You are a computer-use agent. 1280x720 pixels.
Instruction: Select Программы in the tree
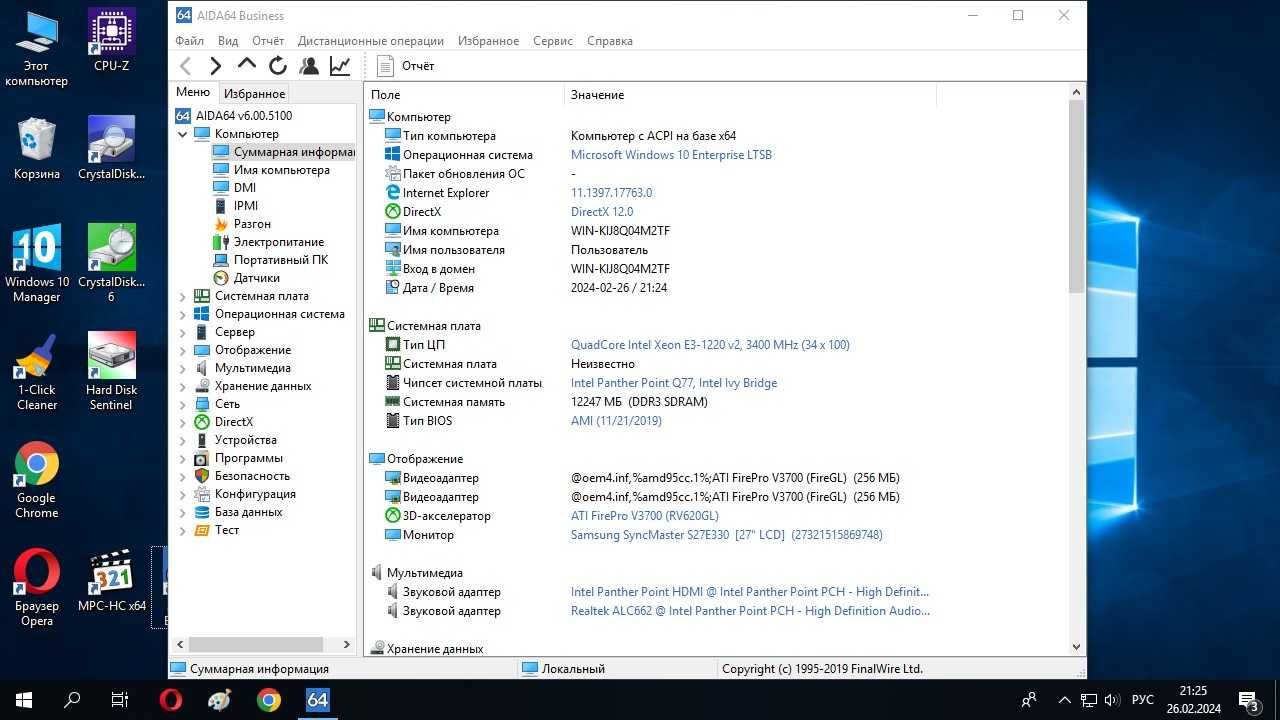coord(248,458)
